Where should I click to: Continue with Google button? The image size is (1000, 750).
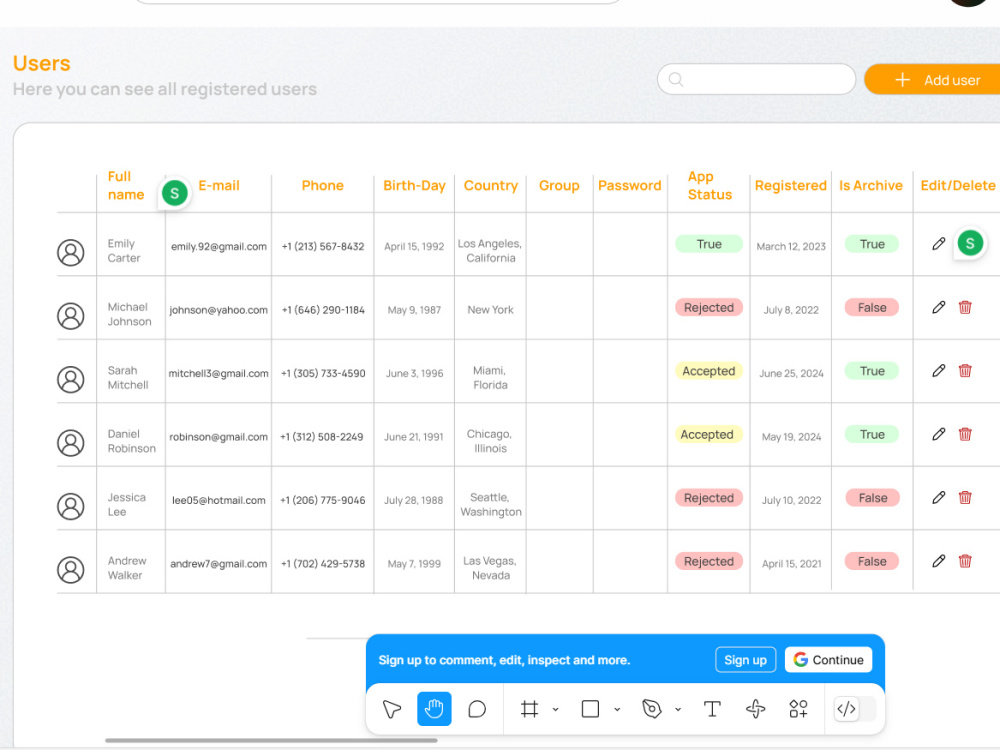828,660
